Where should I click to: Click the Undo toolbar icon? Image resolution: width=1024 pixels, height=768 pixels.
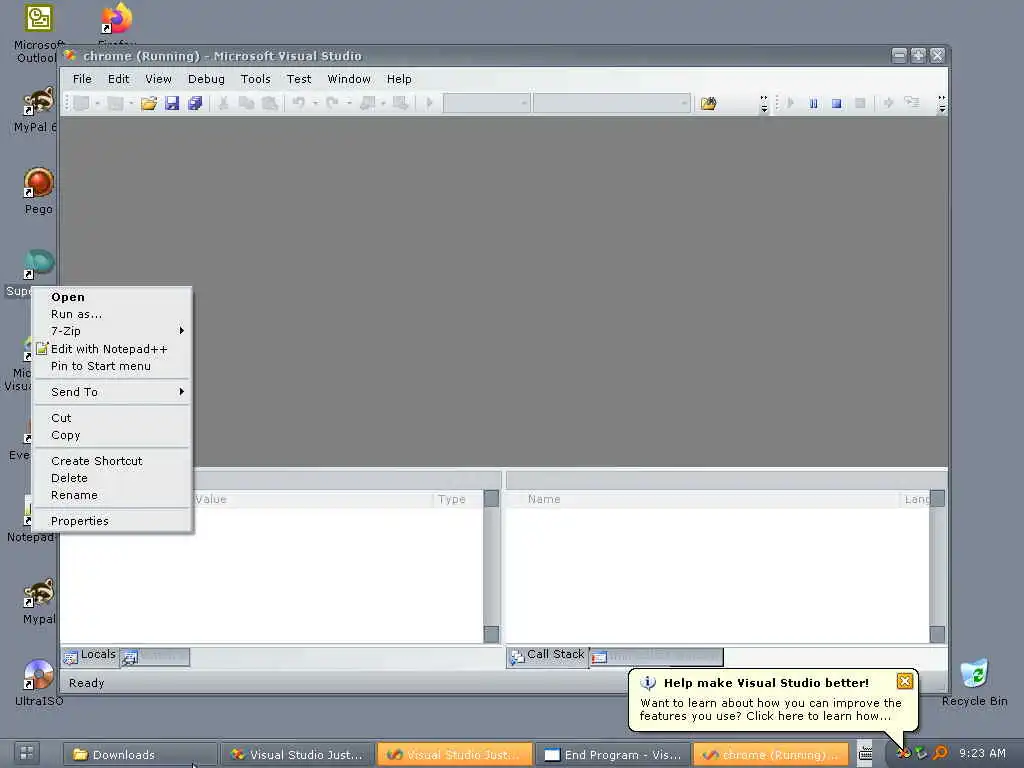click(x=298, y=103)
